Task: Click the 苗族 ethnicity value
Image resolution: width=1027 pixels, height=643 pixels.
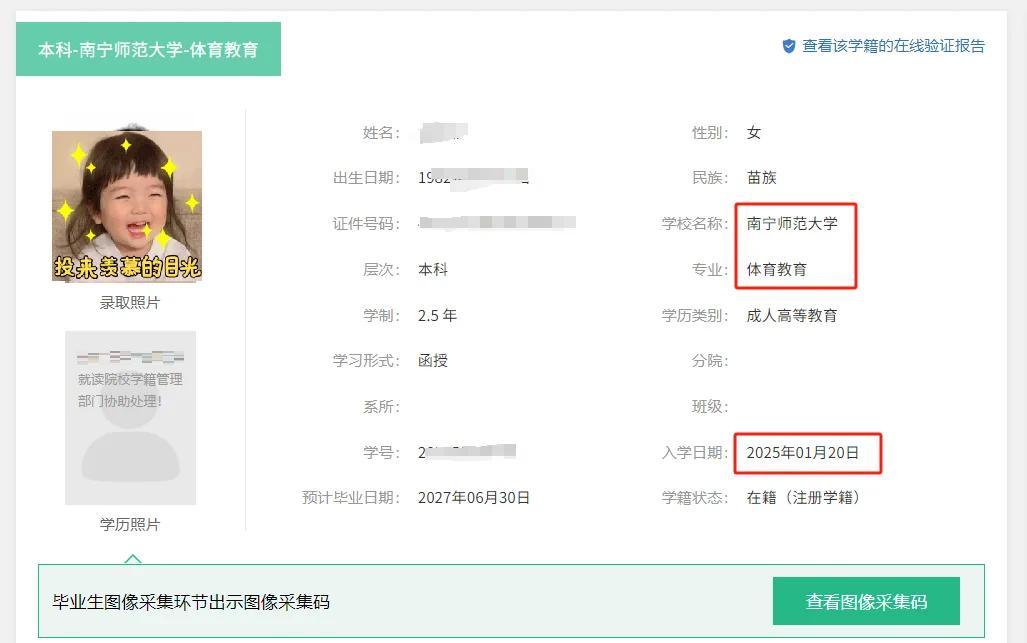Action: (762, 177)
